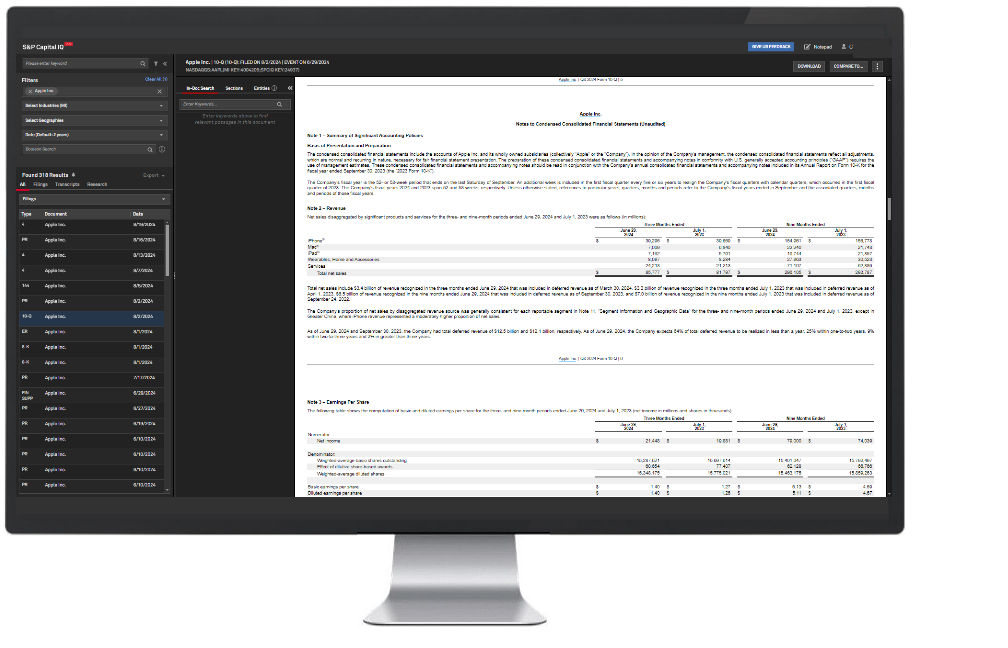1008x648 pixels.
Task: Sort results by the Date column header
Action: (x=138, y=214)
